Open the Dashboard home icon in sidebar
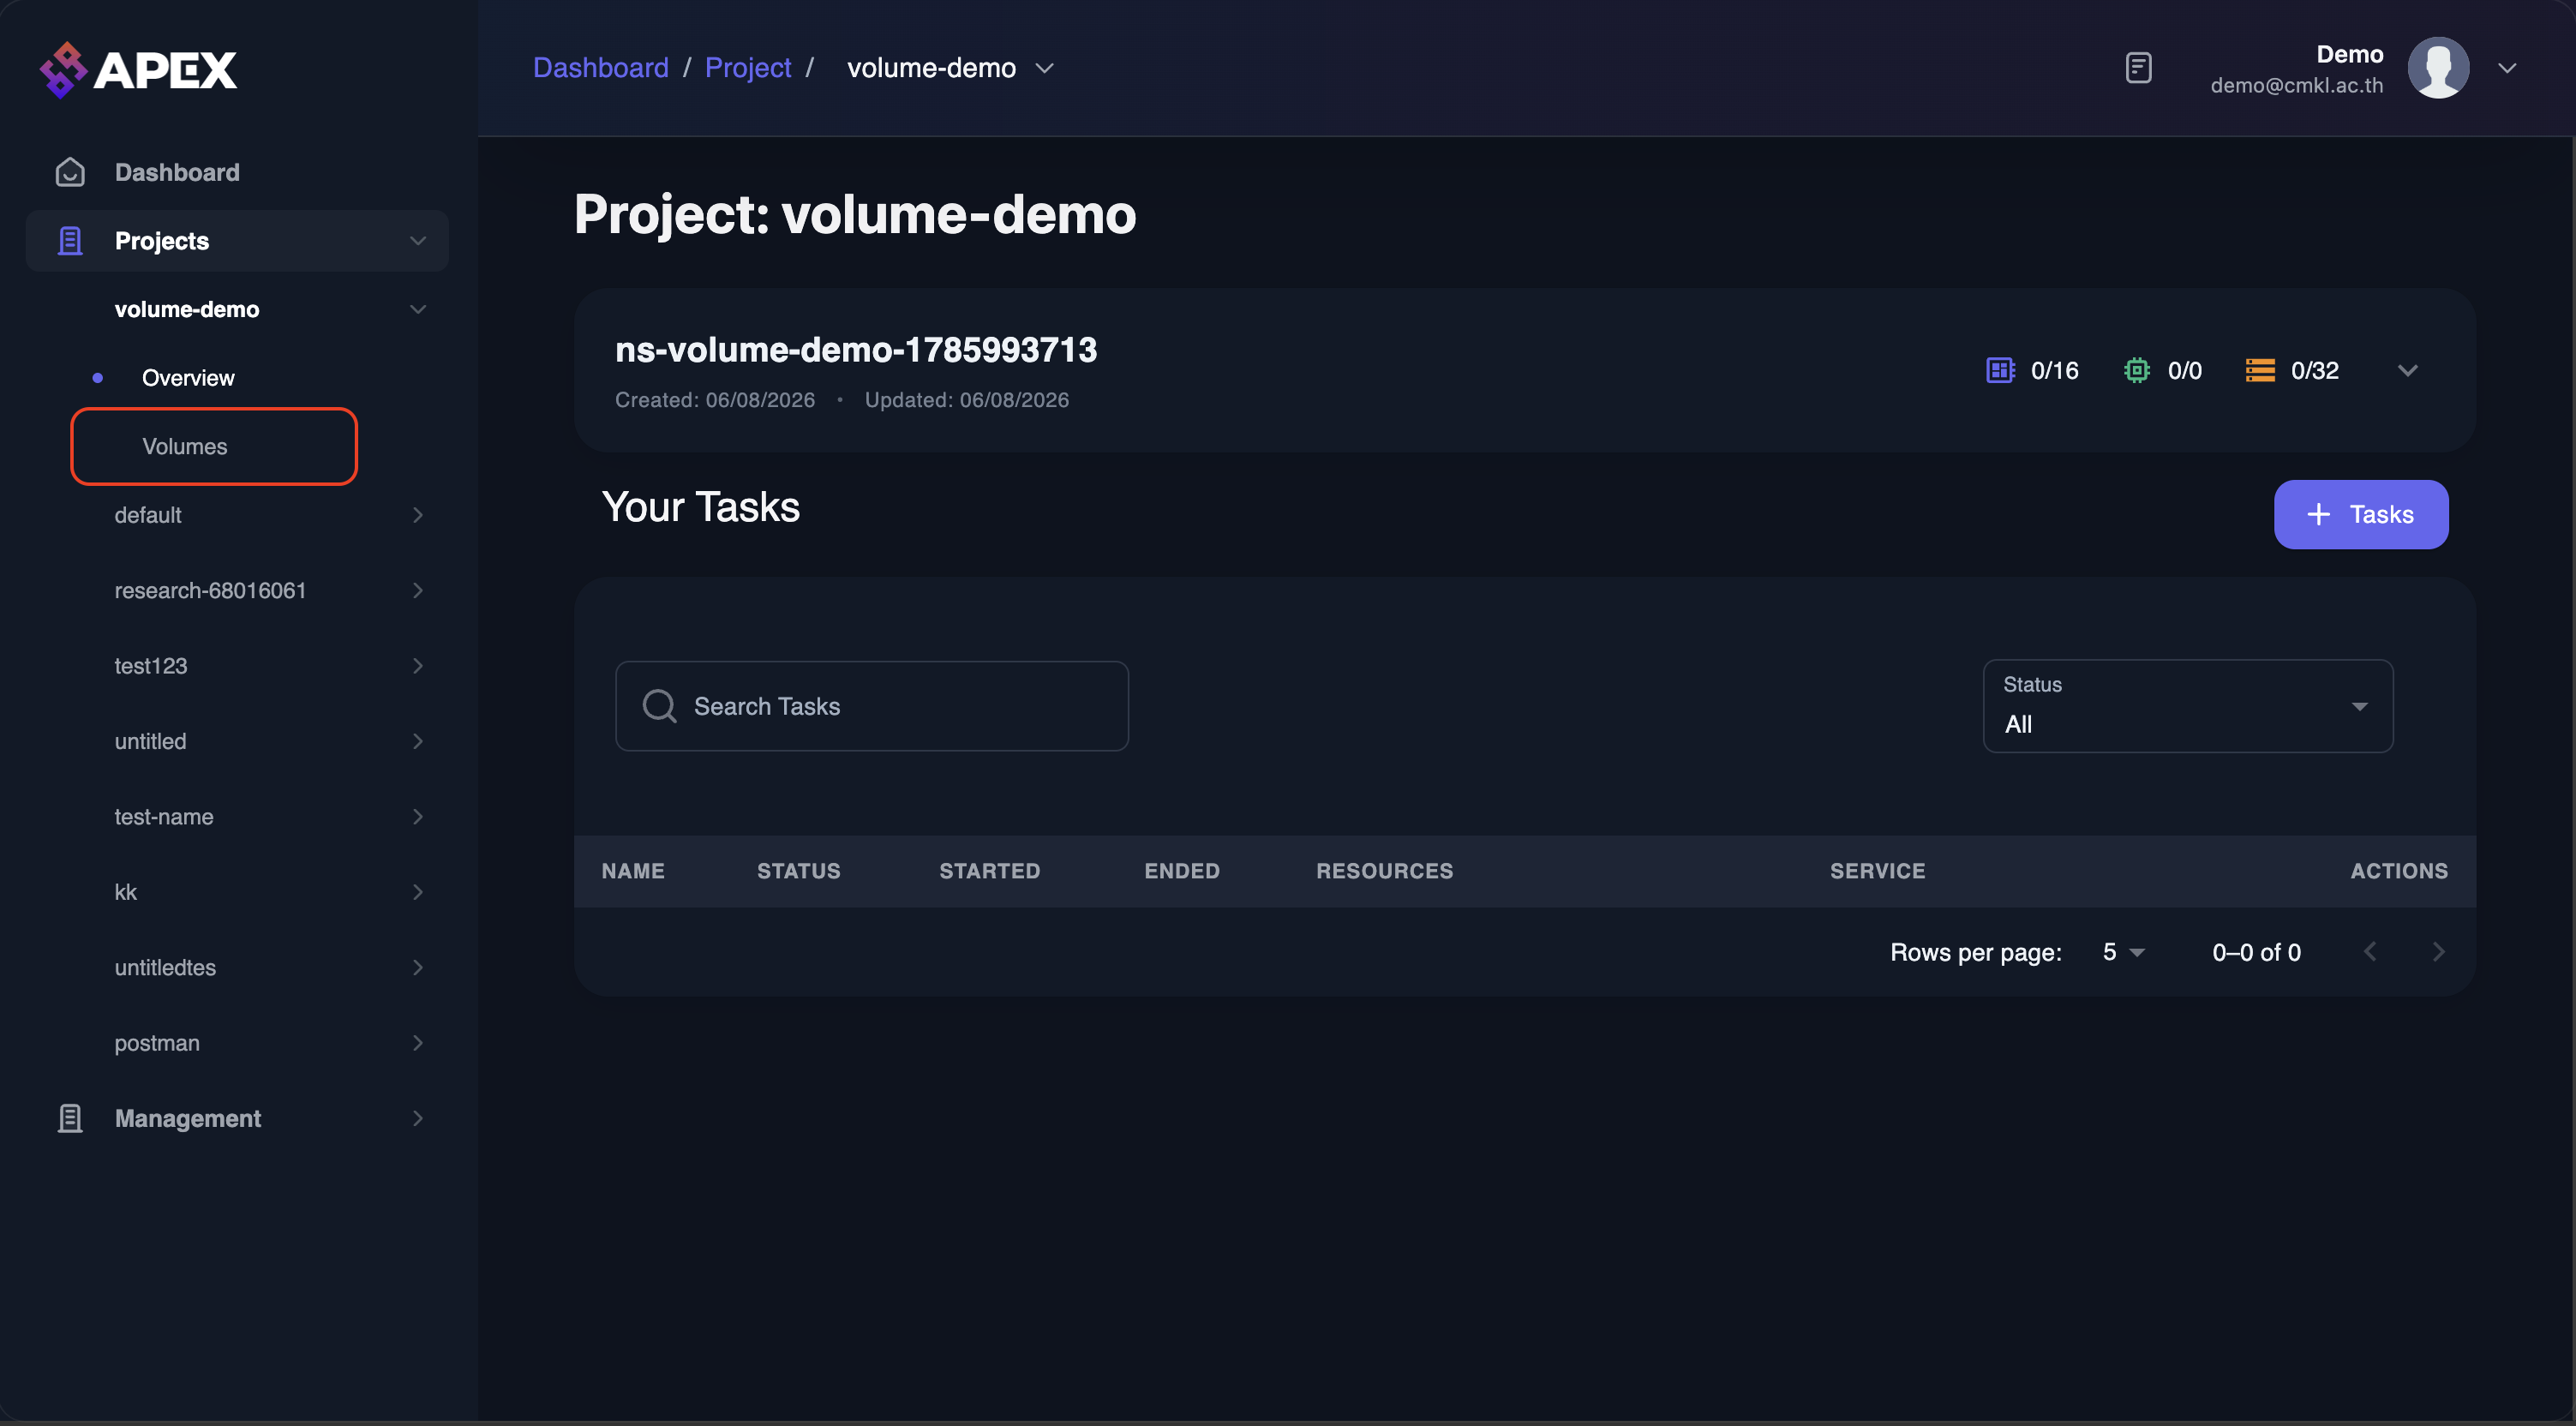The height and width of the screenshot is (1426, 2576). point(70,172)
